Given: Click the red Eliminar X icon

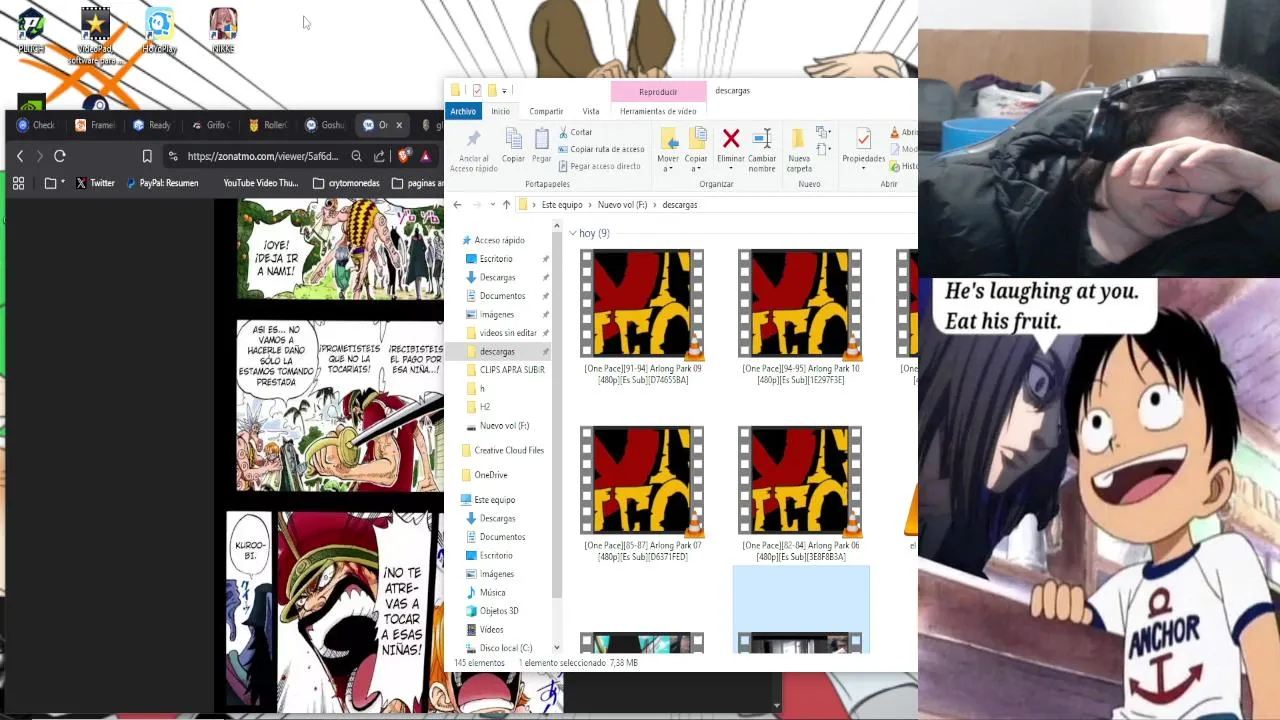Looking at the screenshot, I should point(731,139).
